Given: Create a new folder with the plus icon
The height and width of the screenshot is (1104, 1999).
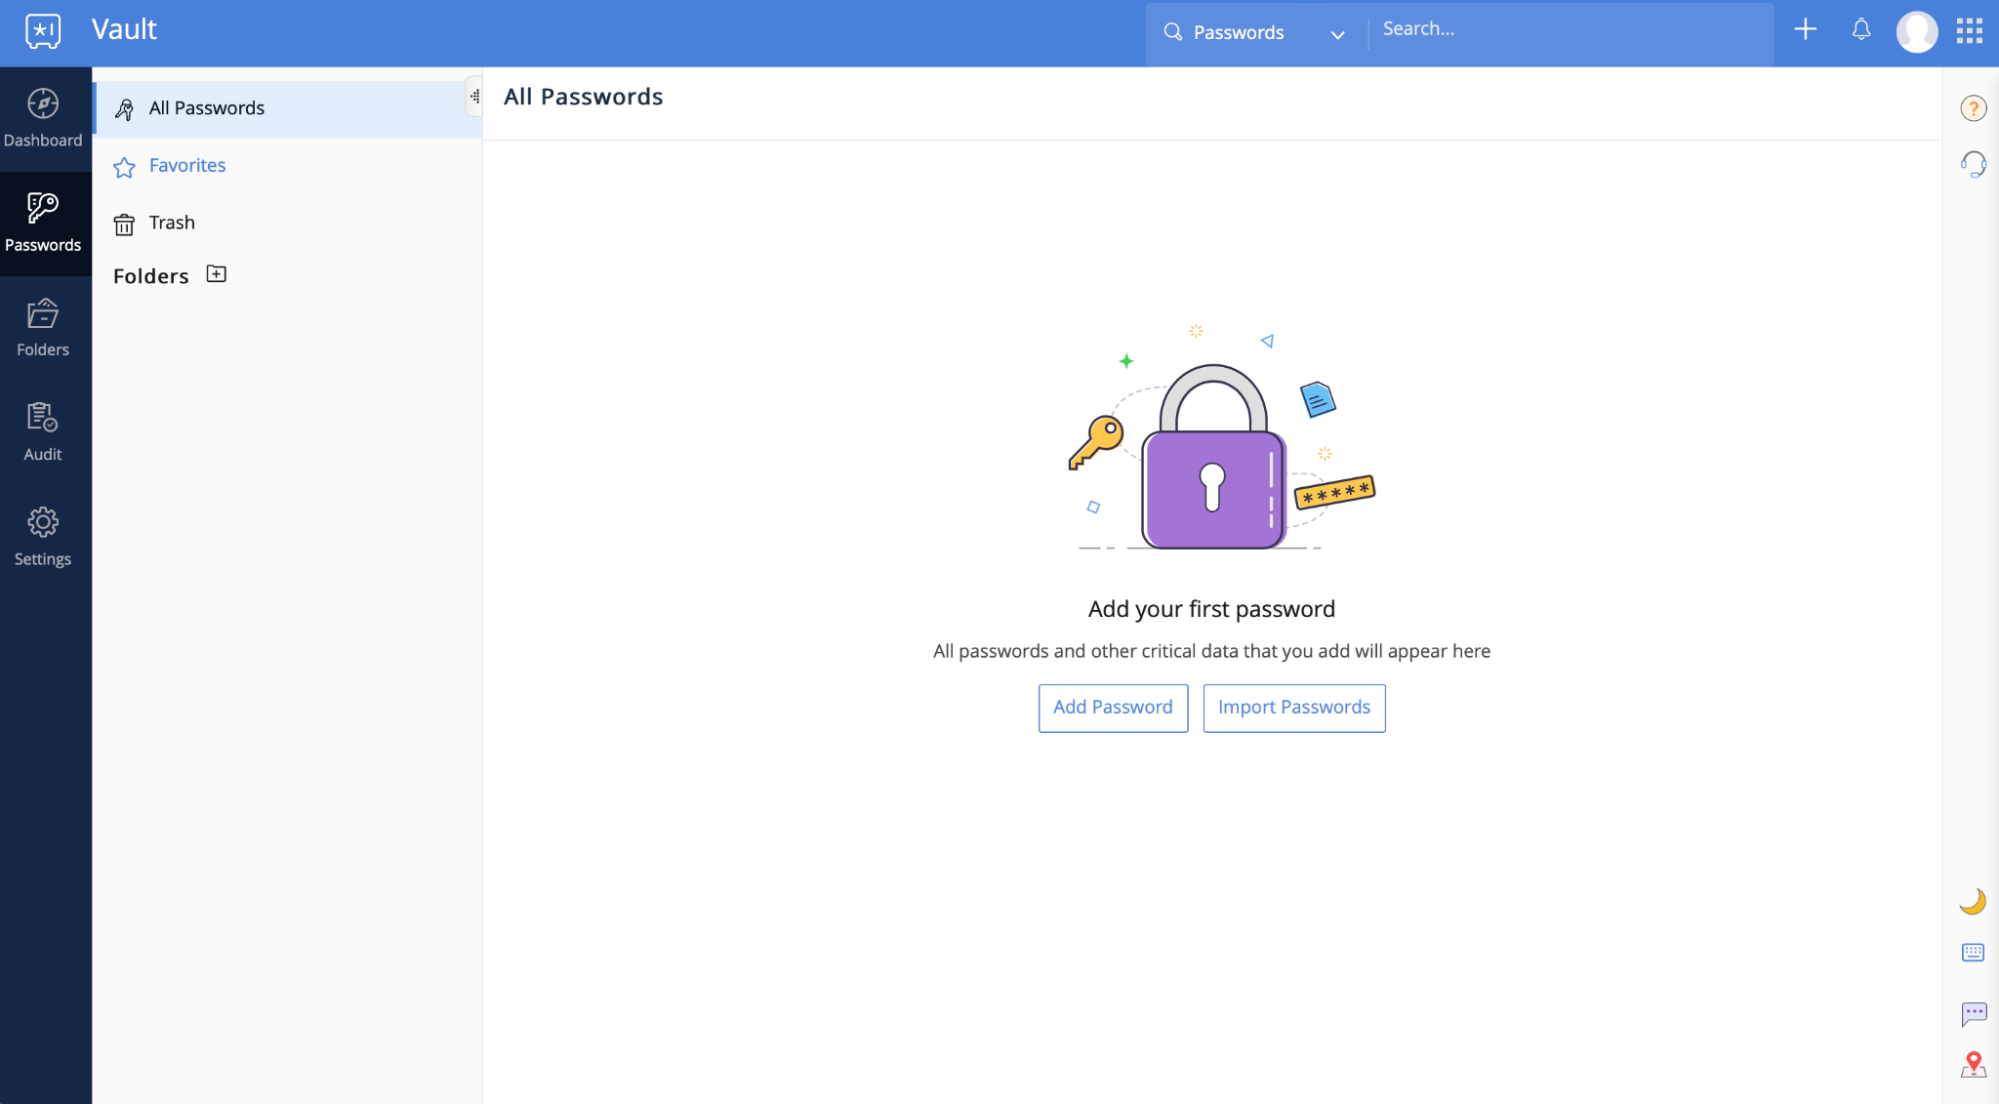Looking at the screenshot, I should pos(215,273).
